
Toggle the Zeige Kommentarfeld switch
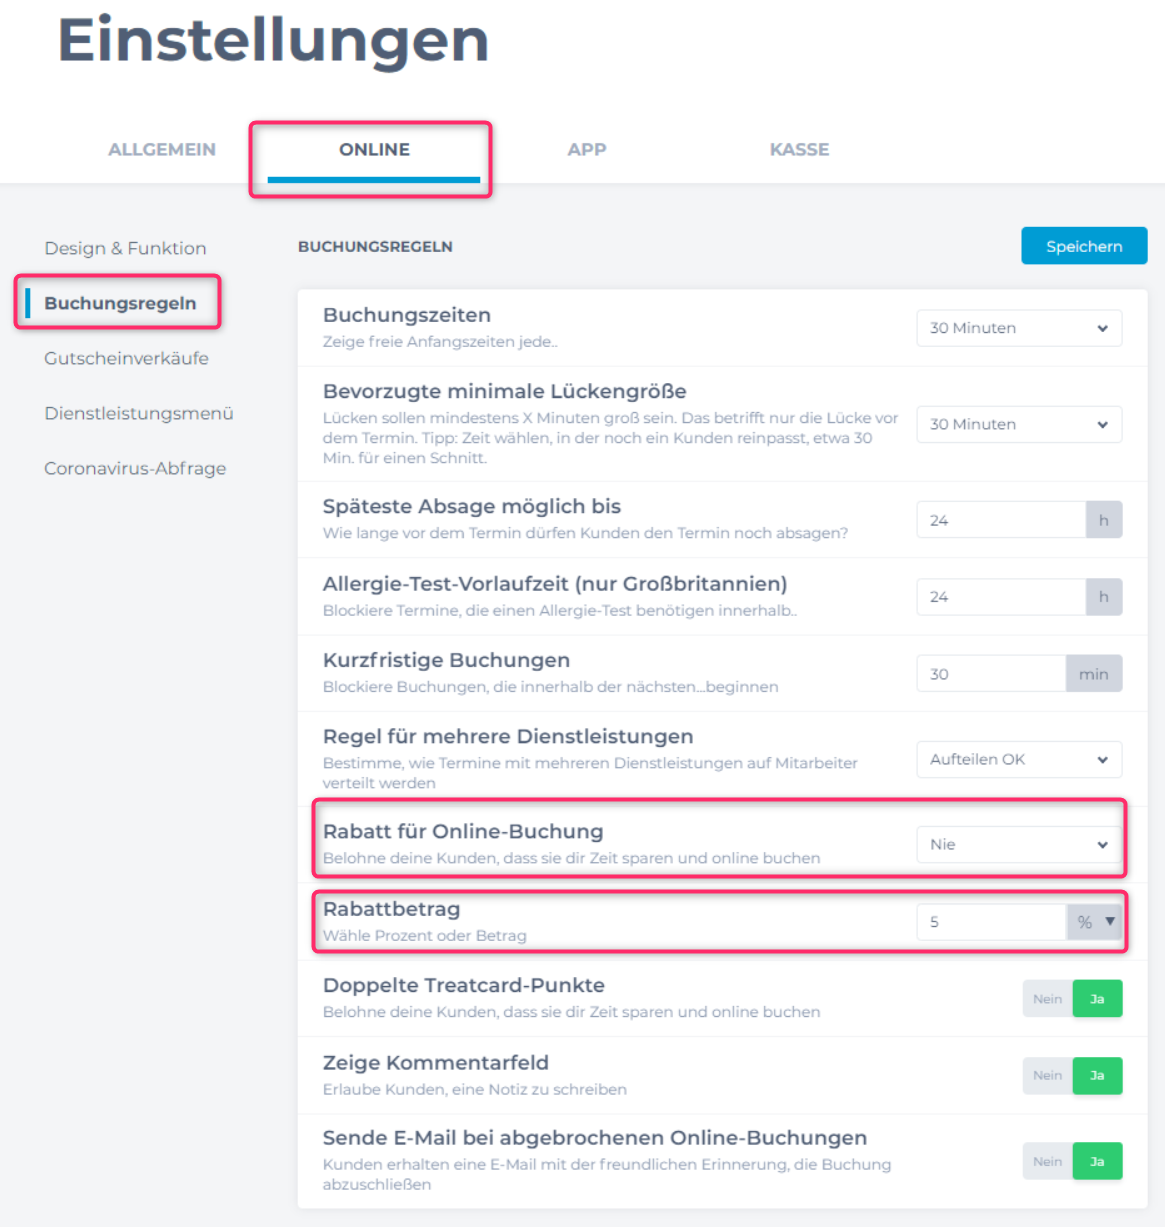[1072, 1076]
